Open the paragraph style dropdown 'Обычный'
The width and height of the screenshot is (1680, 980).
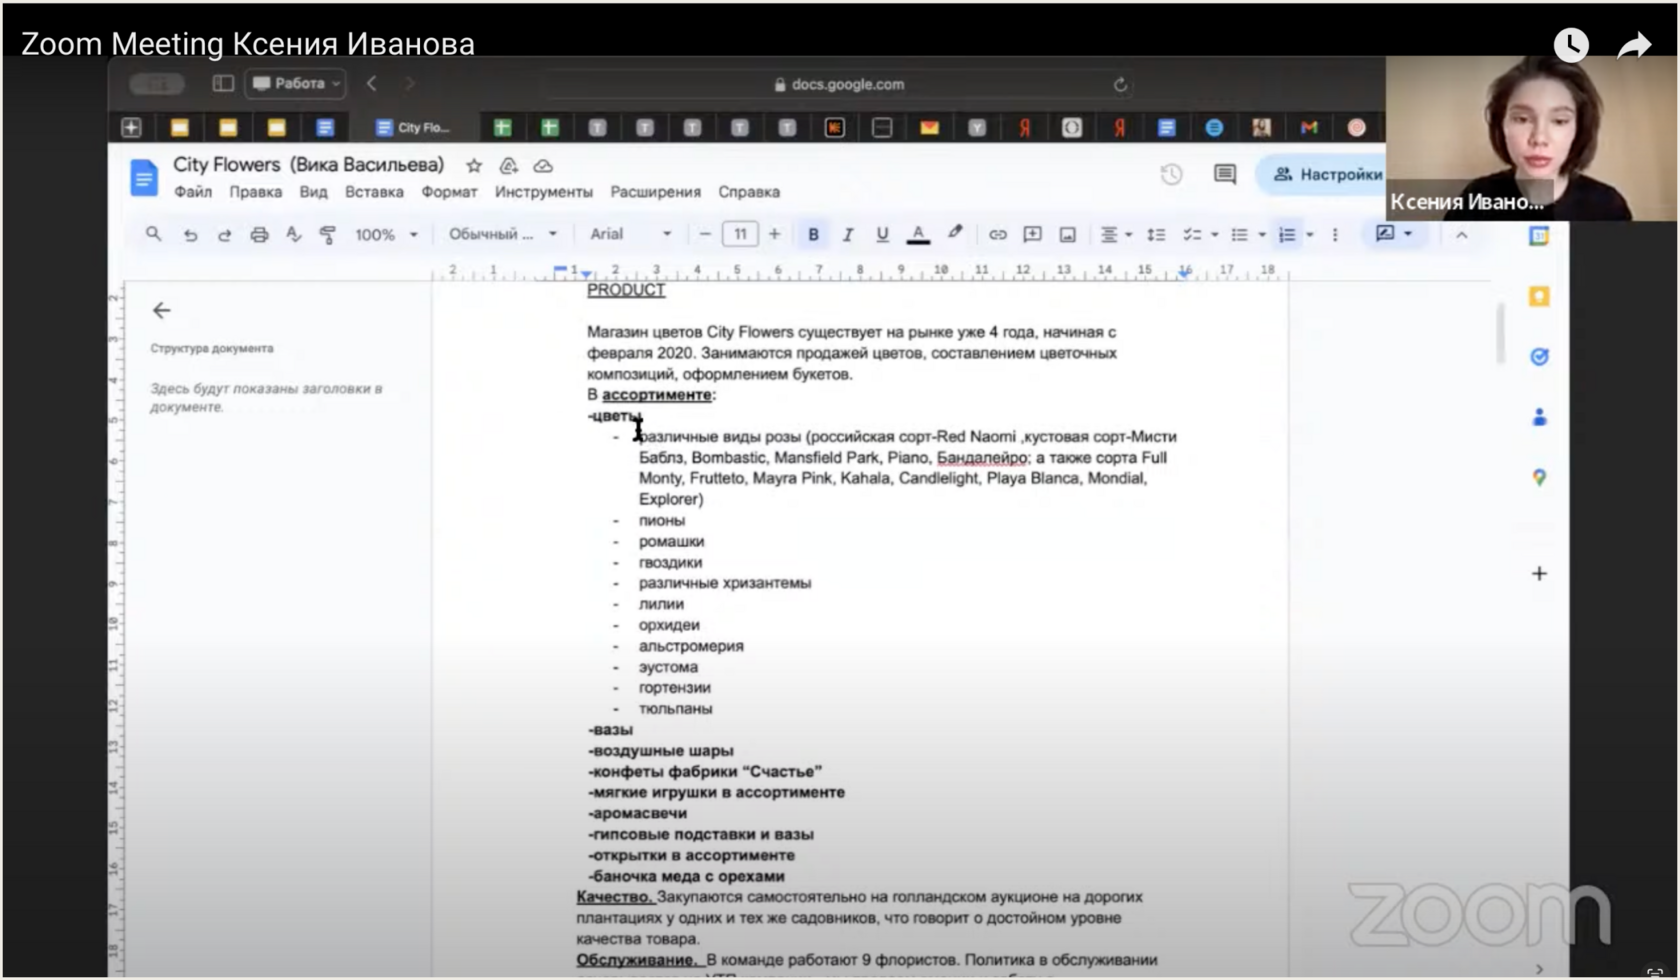point(502,235)
